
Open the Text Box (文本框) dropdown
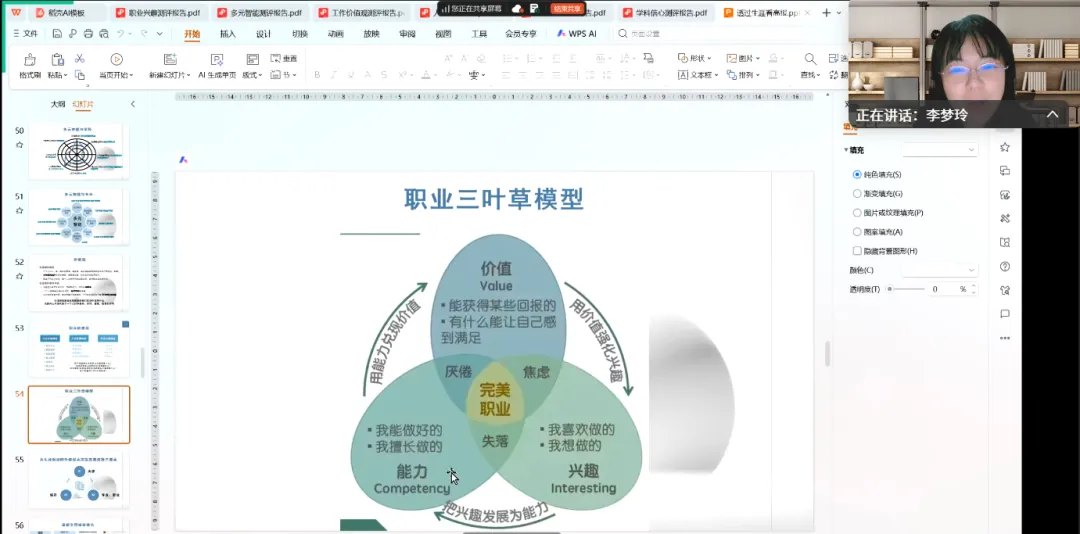[697, 75]
